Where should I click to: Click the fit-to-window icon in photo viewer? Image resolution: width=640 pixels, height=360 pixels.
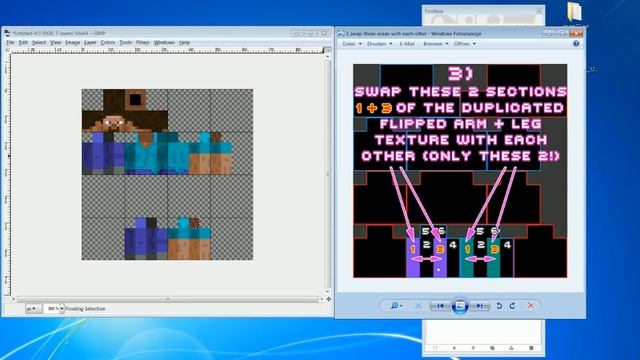pyautogui.click(x=418, y=306)
